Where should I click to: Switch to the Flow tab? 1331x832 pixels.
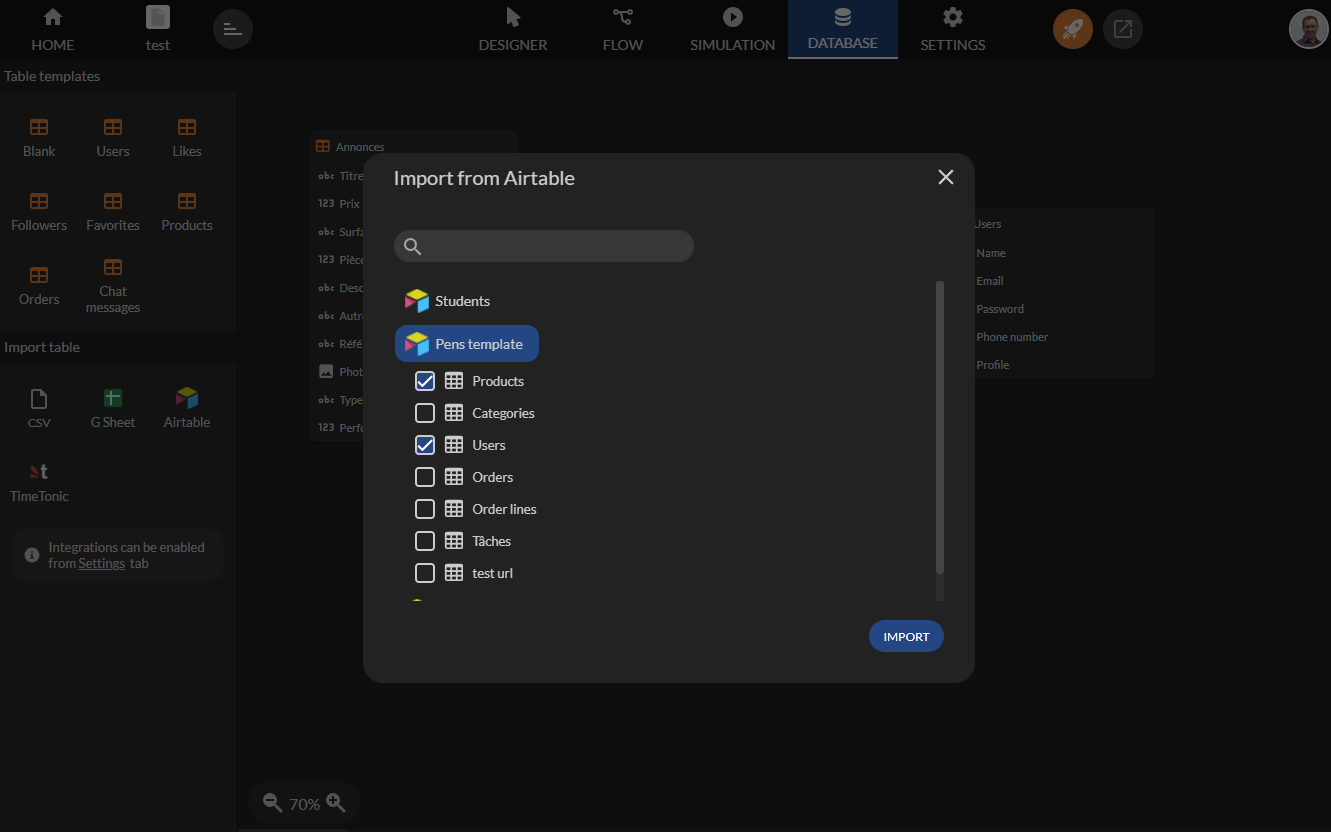point(623,29)
